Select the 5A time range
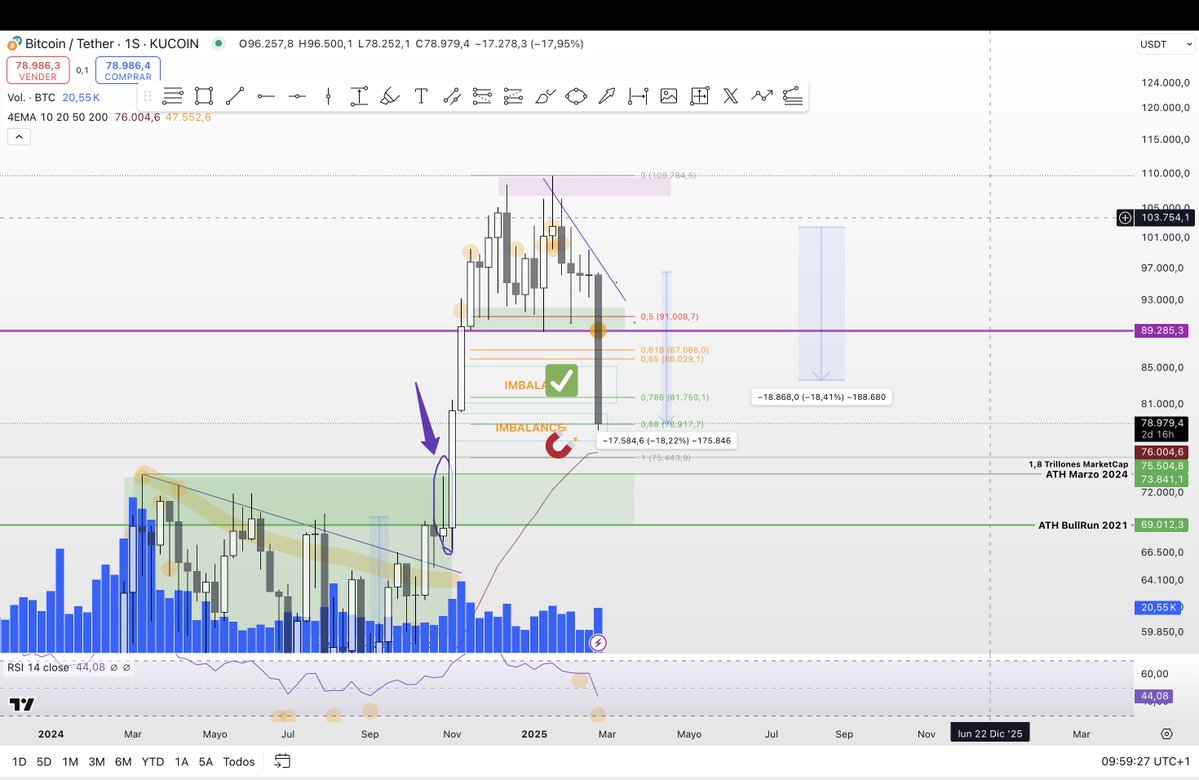 [x=206, y=762]
